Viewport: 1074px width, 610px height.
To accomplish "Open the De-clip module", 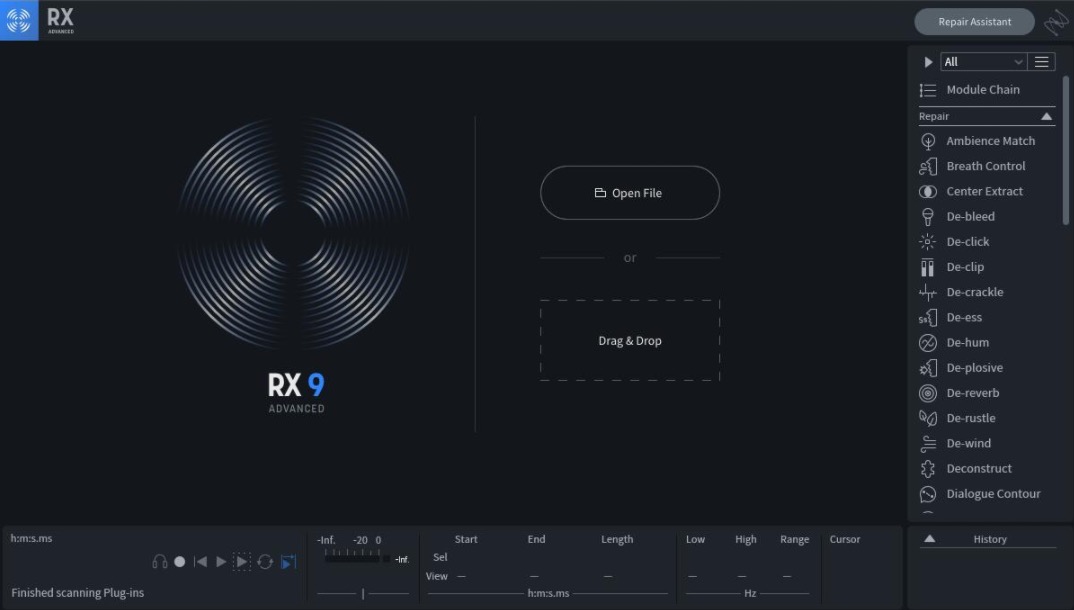I will coord(965,267).
